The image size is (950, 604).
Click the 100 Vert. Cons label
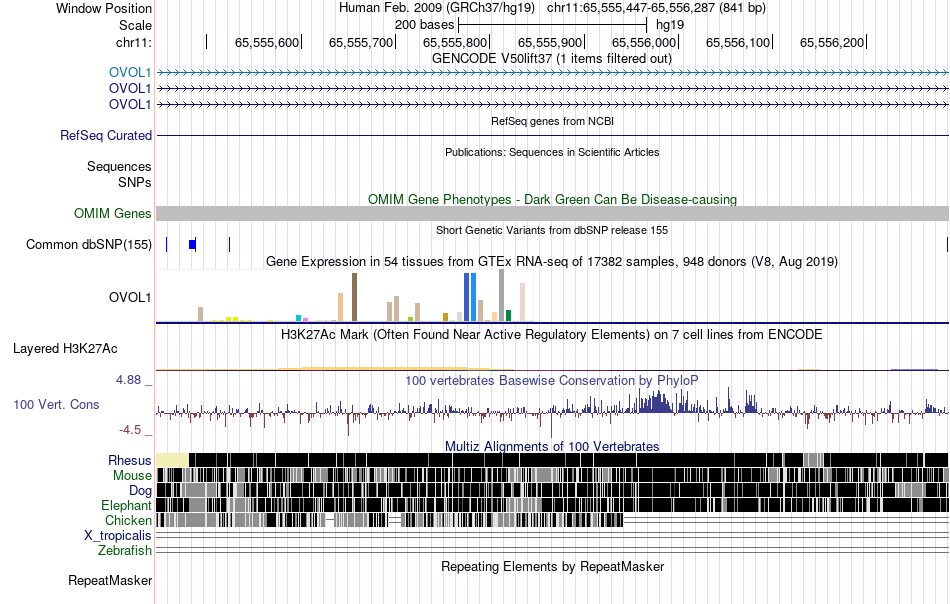pos(56,405)
